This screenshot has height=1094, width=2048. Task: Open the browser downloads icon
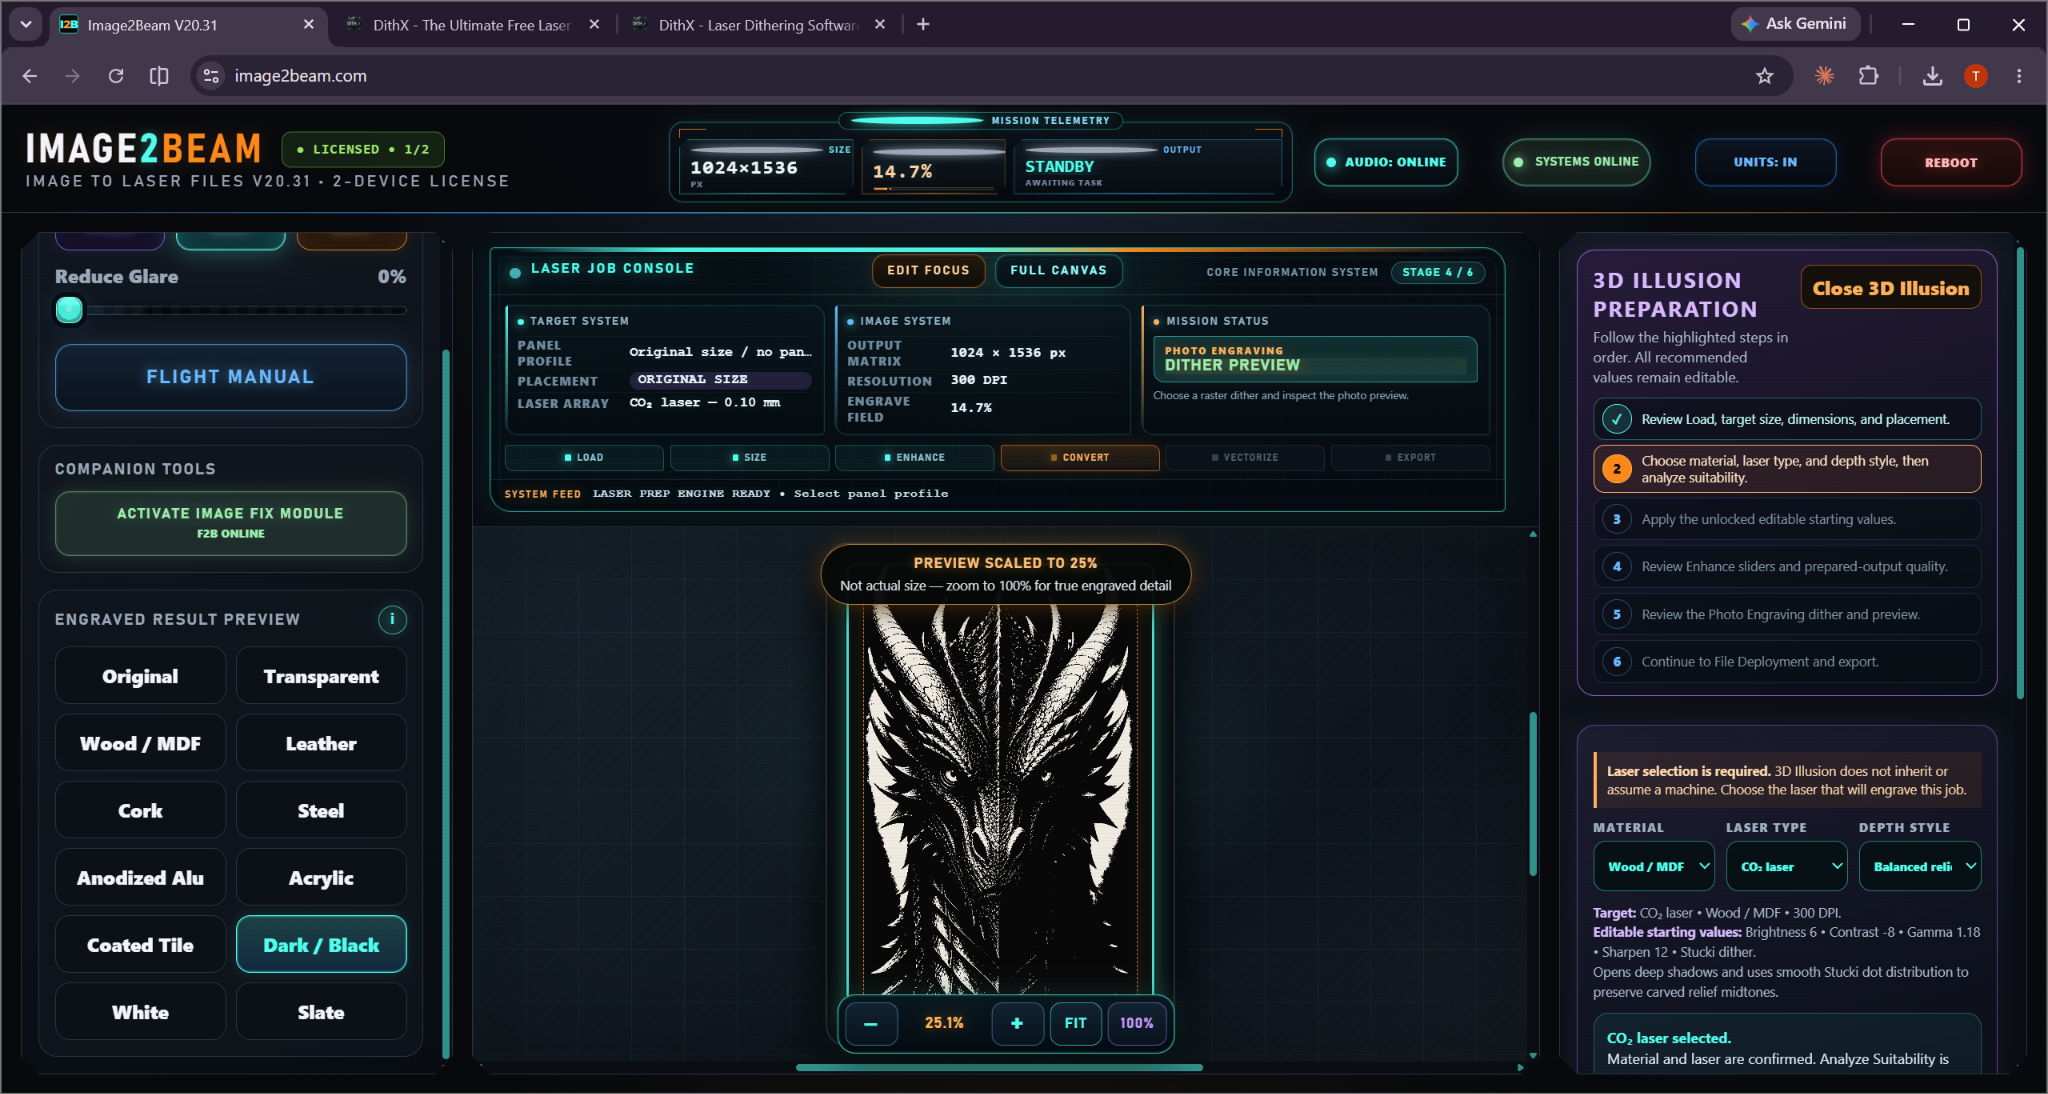coord(1932,76)
